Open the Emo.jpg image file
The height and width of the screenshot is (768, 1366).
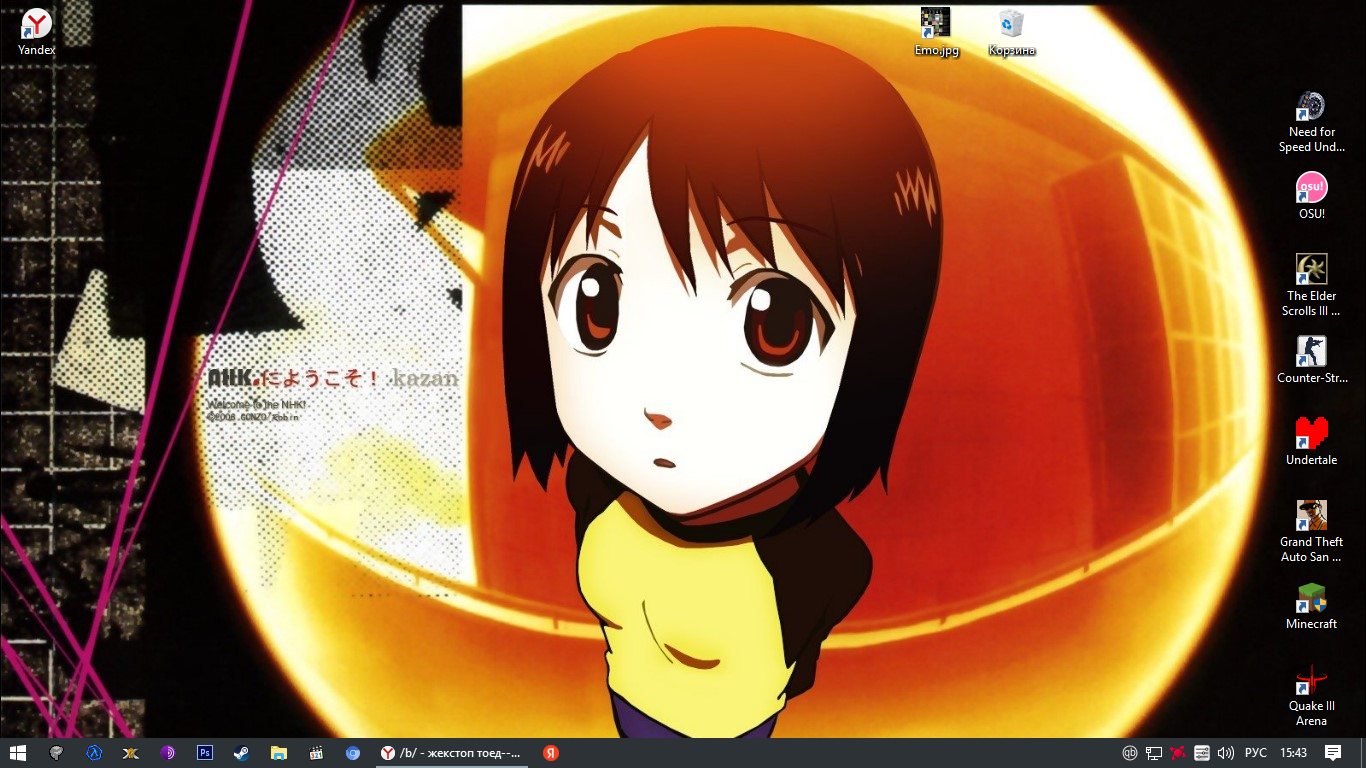[x=936, y=32]
